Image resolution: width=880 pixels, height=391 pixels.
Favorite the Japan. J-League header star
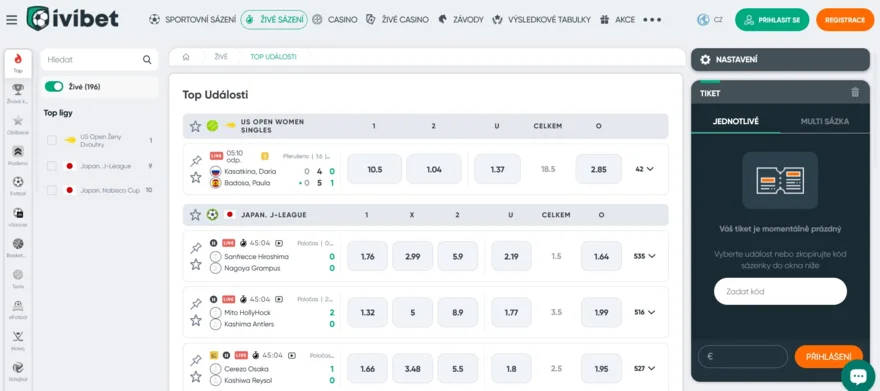(195, 215)
